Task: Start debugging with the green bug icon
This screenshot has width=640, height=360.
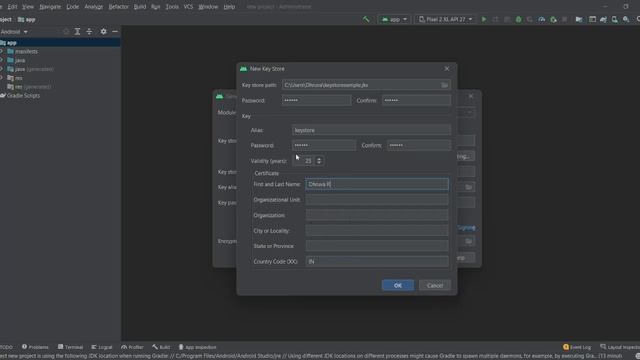Action: (x=518, y=19)
